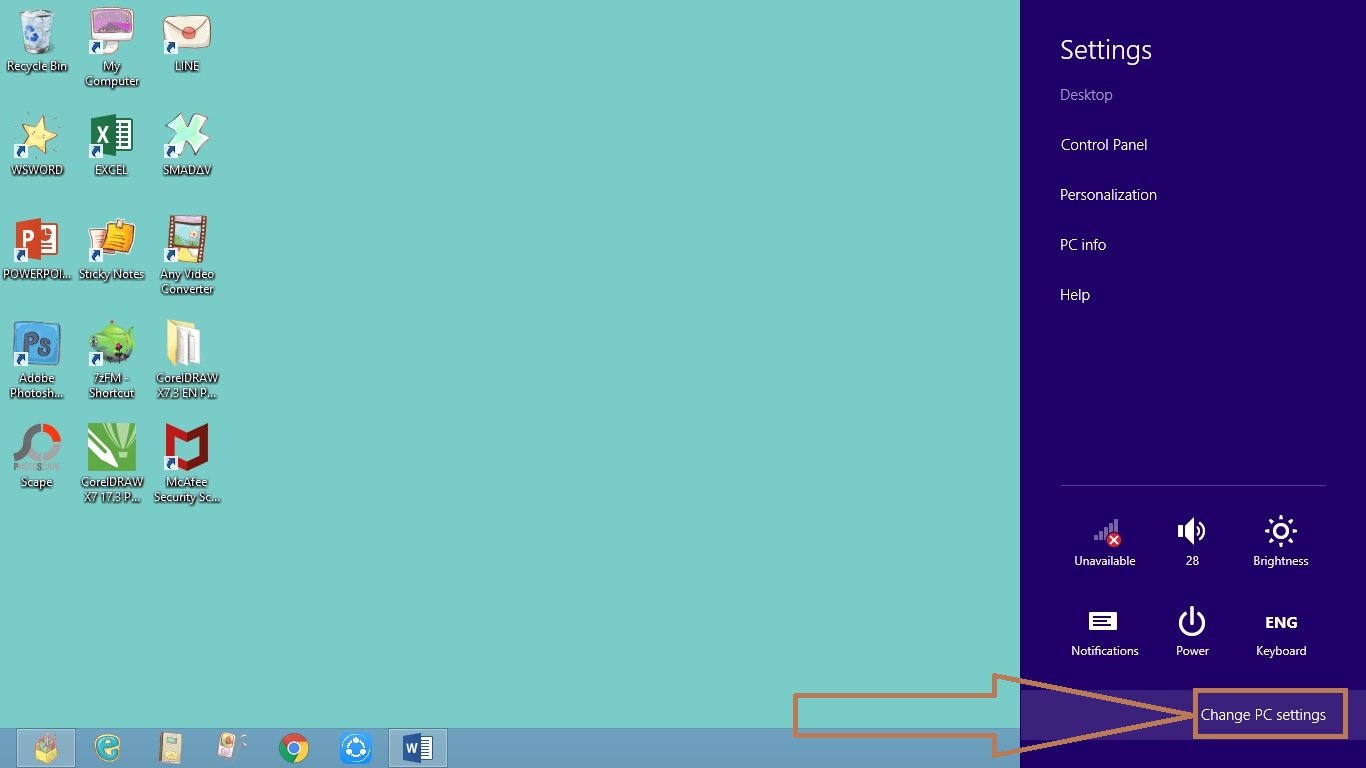Select the EXCEL desktop shortcut
Screen dimensions: 1366x768
111,145
